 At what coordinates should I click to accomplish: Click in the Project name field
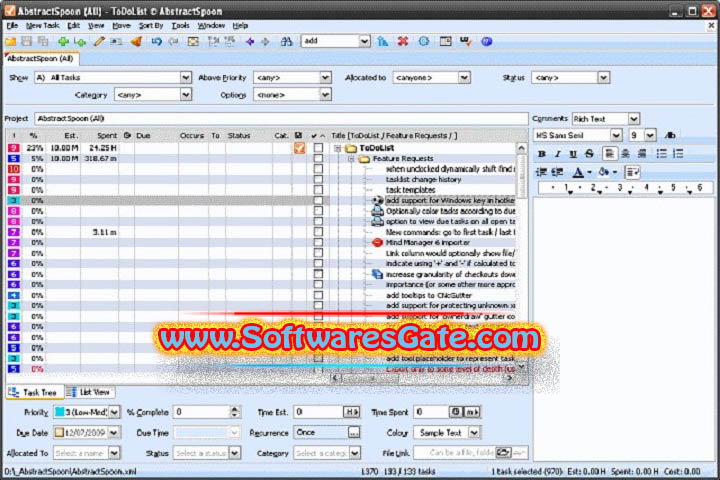[281, 119]
